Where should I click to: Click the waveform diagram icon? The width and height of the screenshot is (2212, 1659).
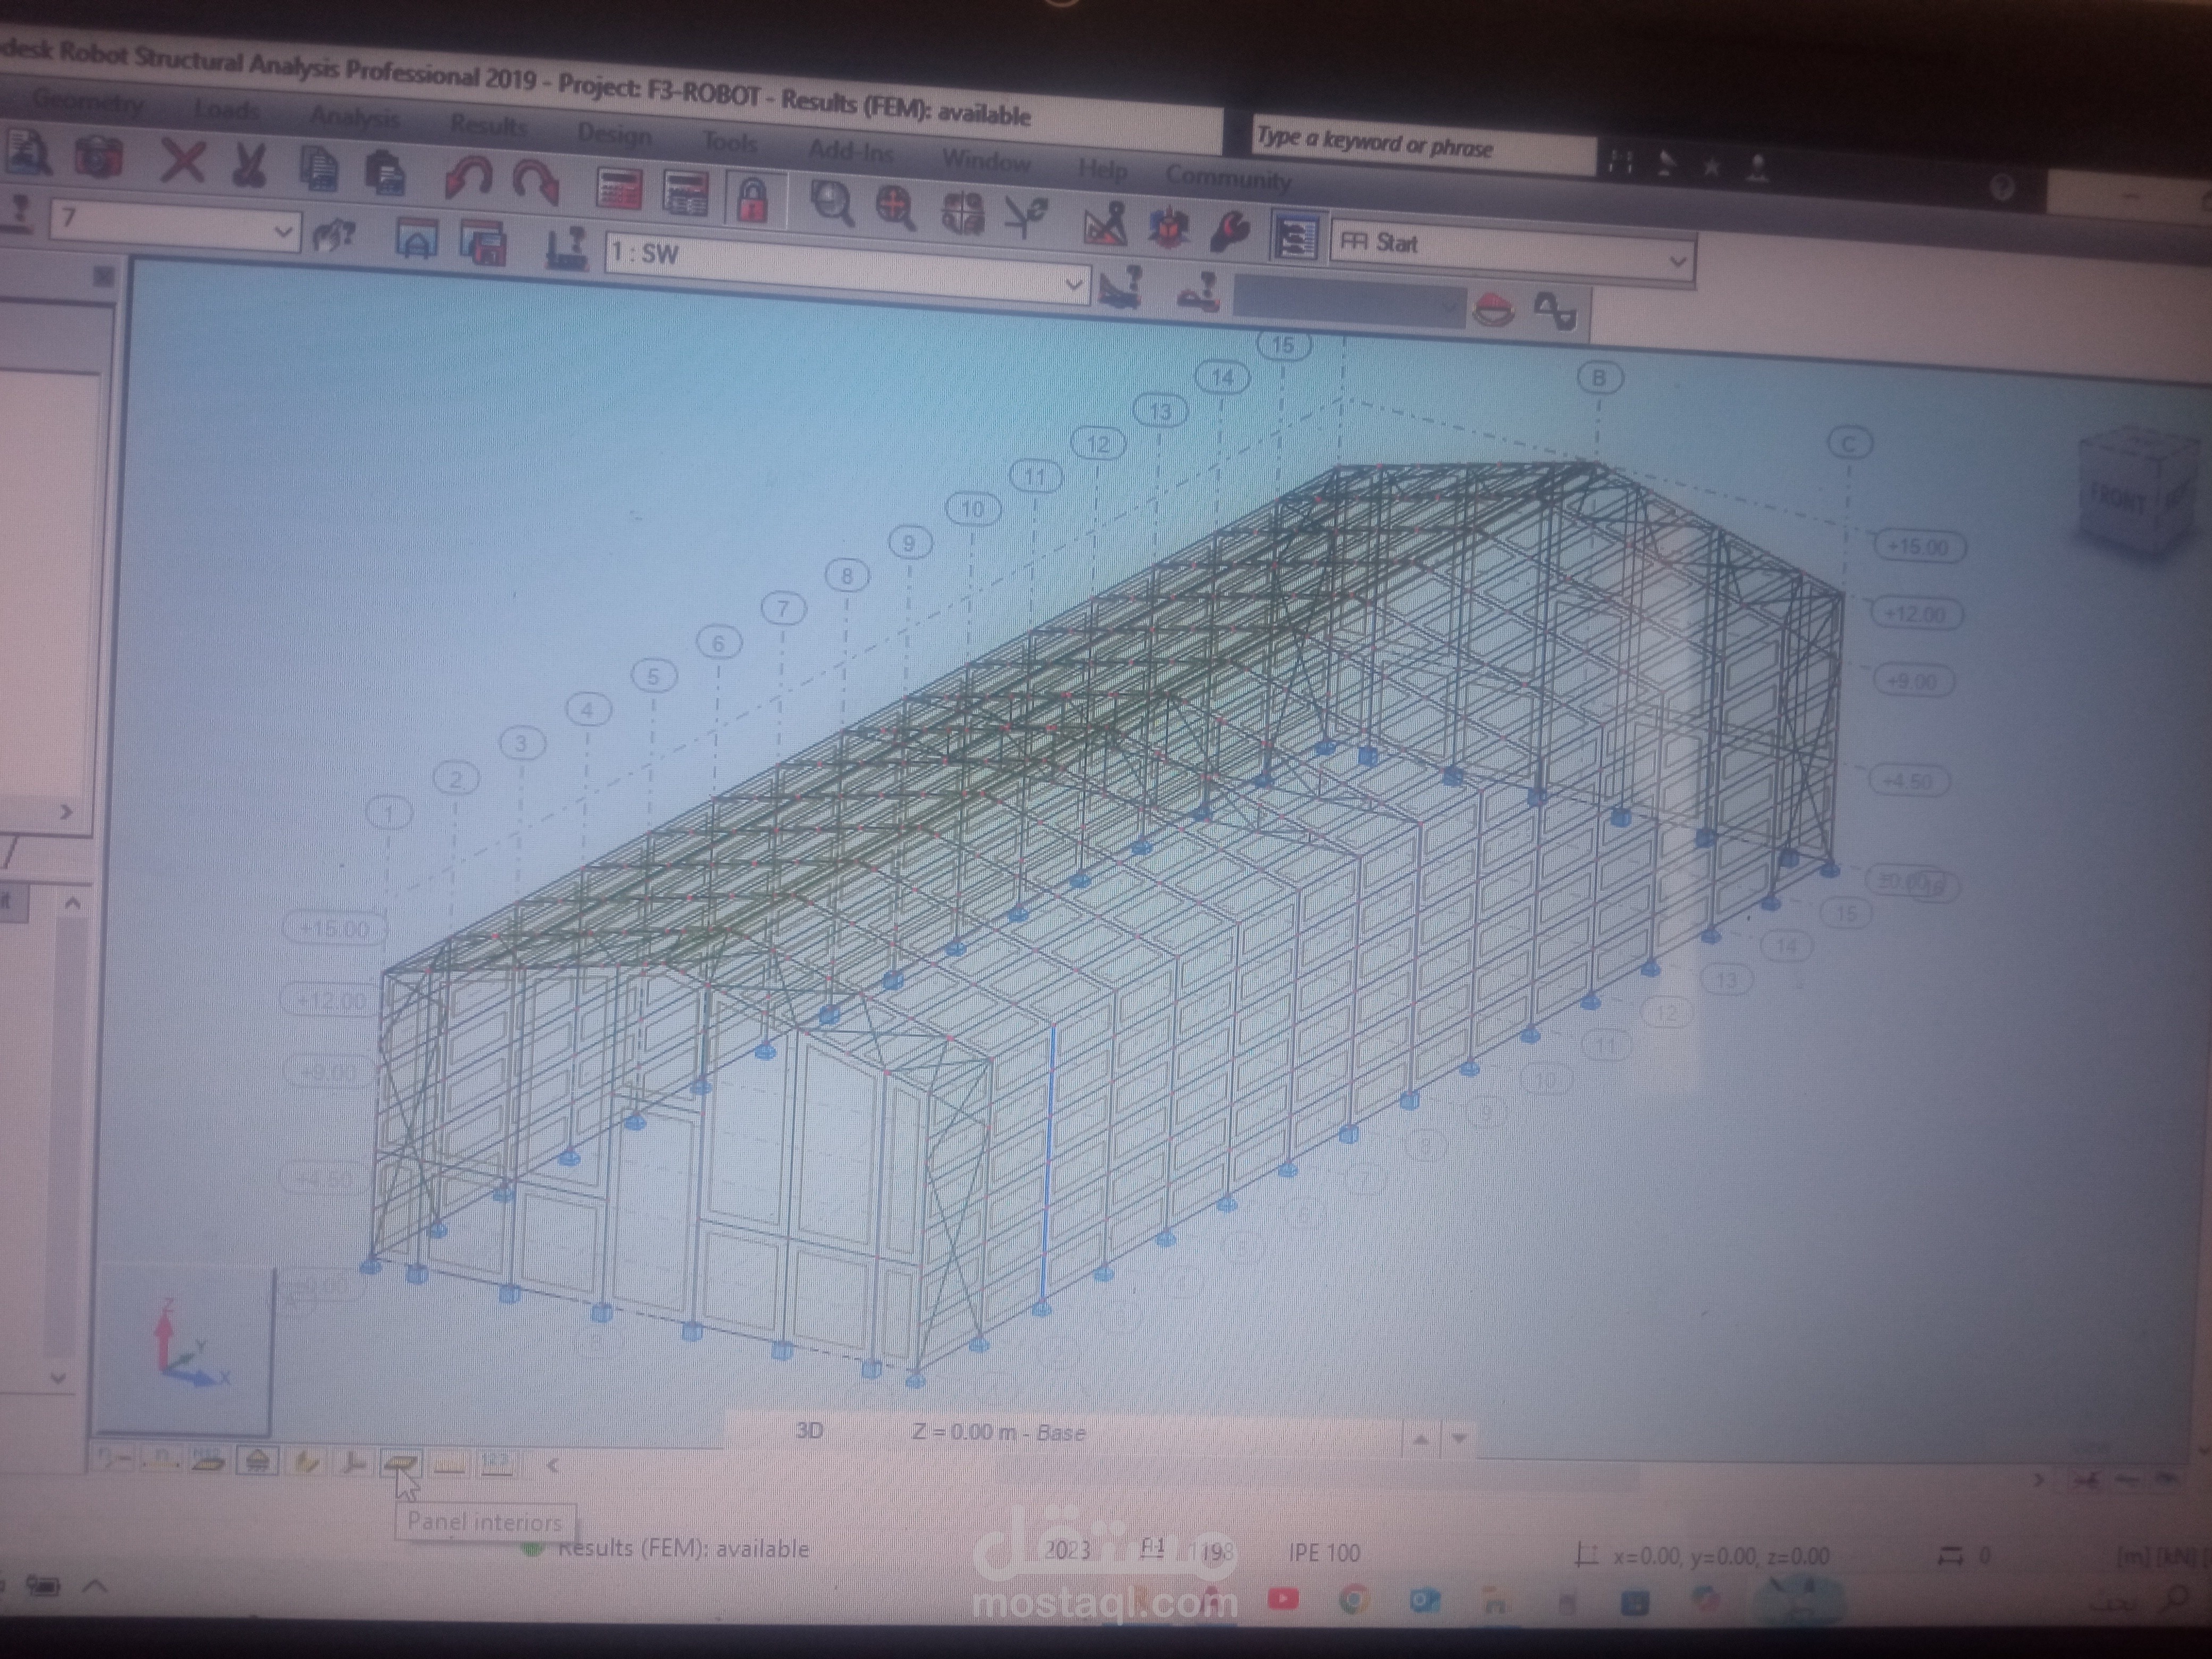tap(1556, 311)
